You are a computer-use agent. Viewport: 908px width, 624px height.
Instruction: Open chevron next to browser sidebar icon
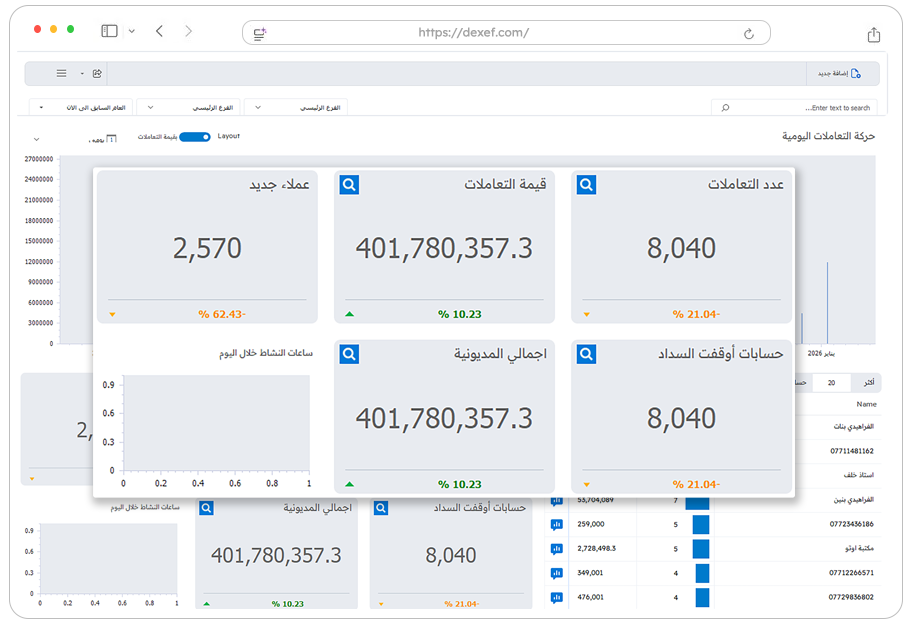[131, 31]
